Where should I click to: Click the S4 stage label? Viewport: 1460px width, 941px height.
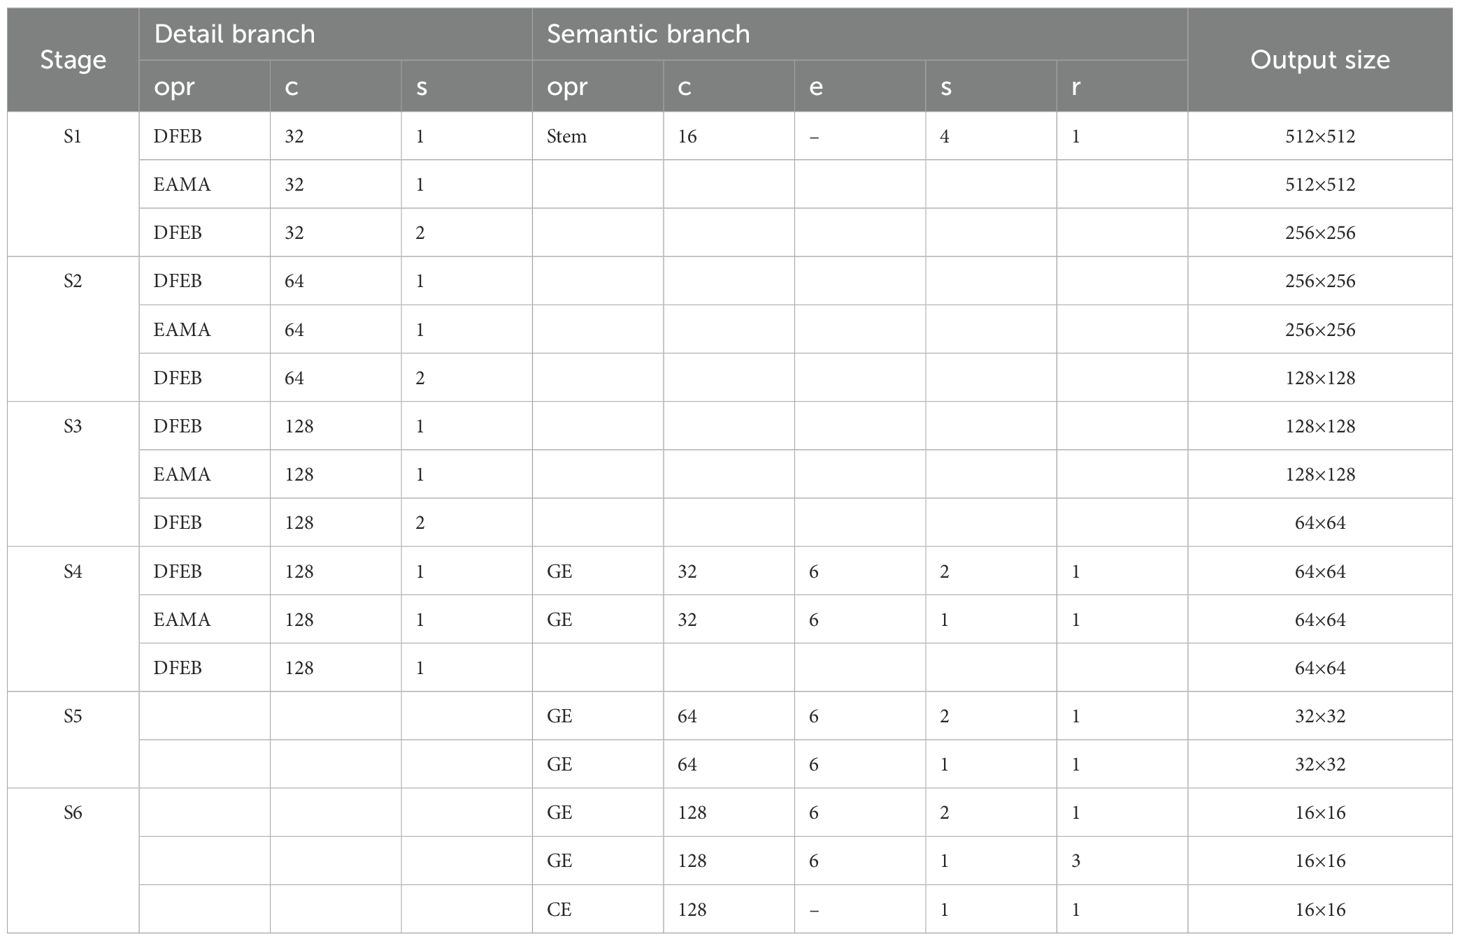73,571
